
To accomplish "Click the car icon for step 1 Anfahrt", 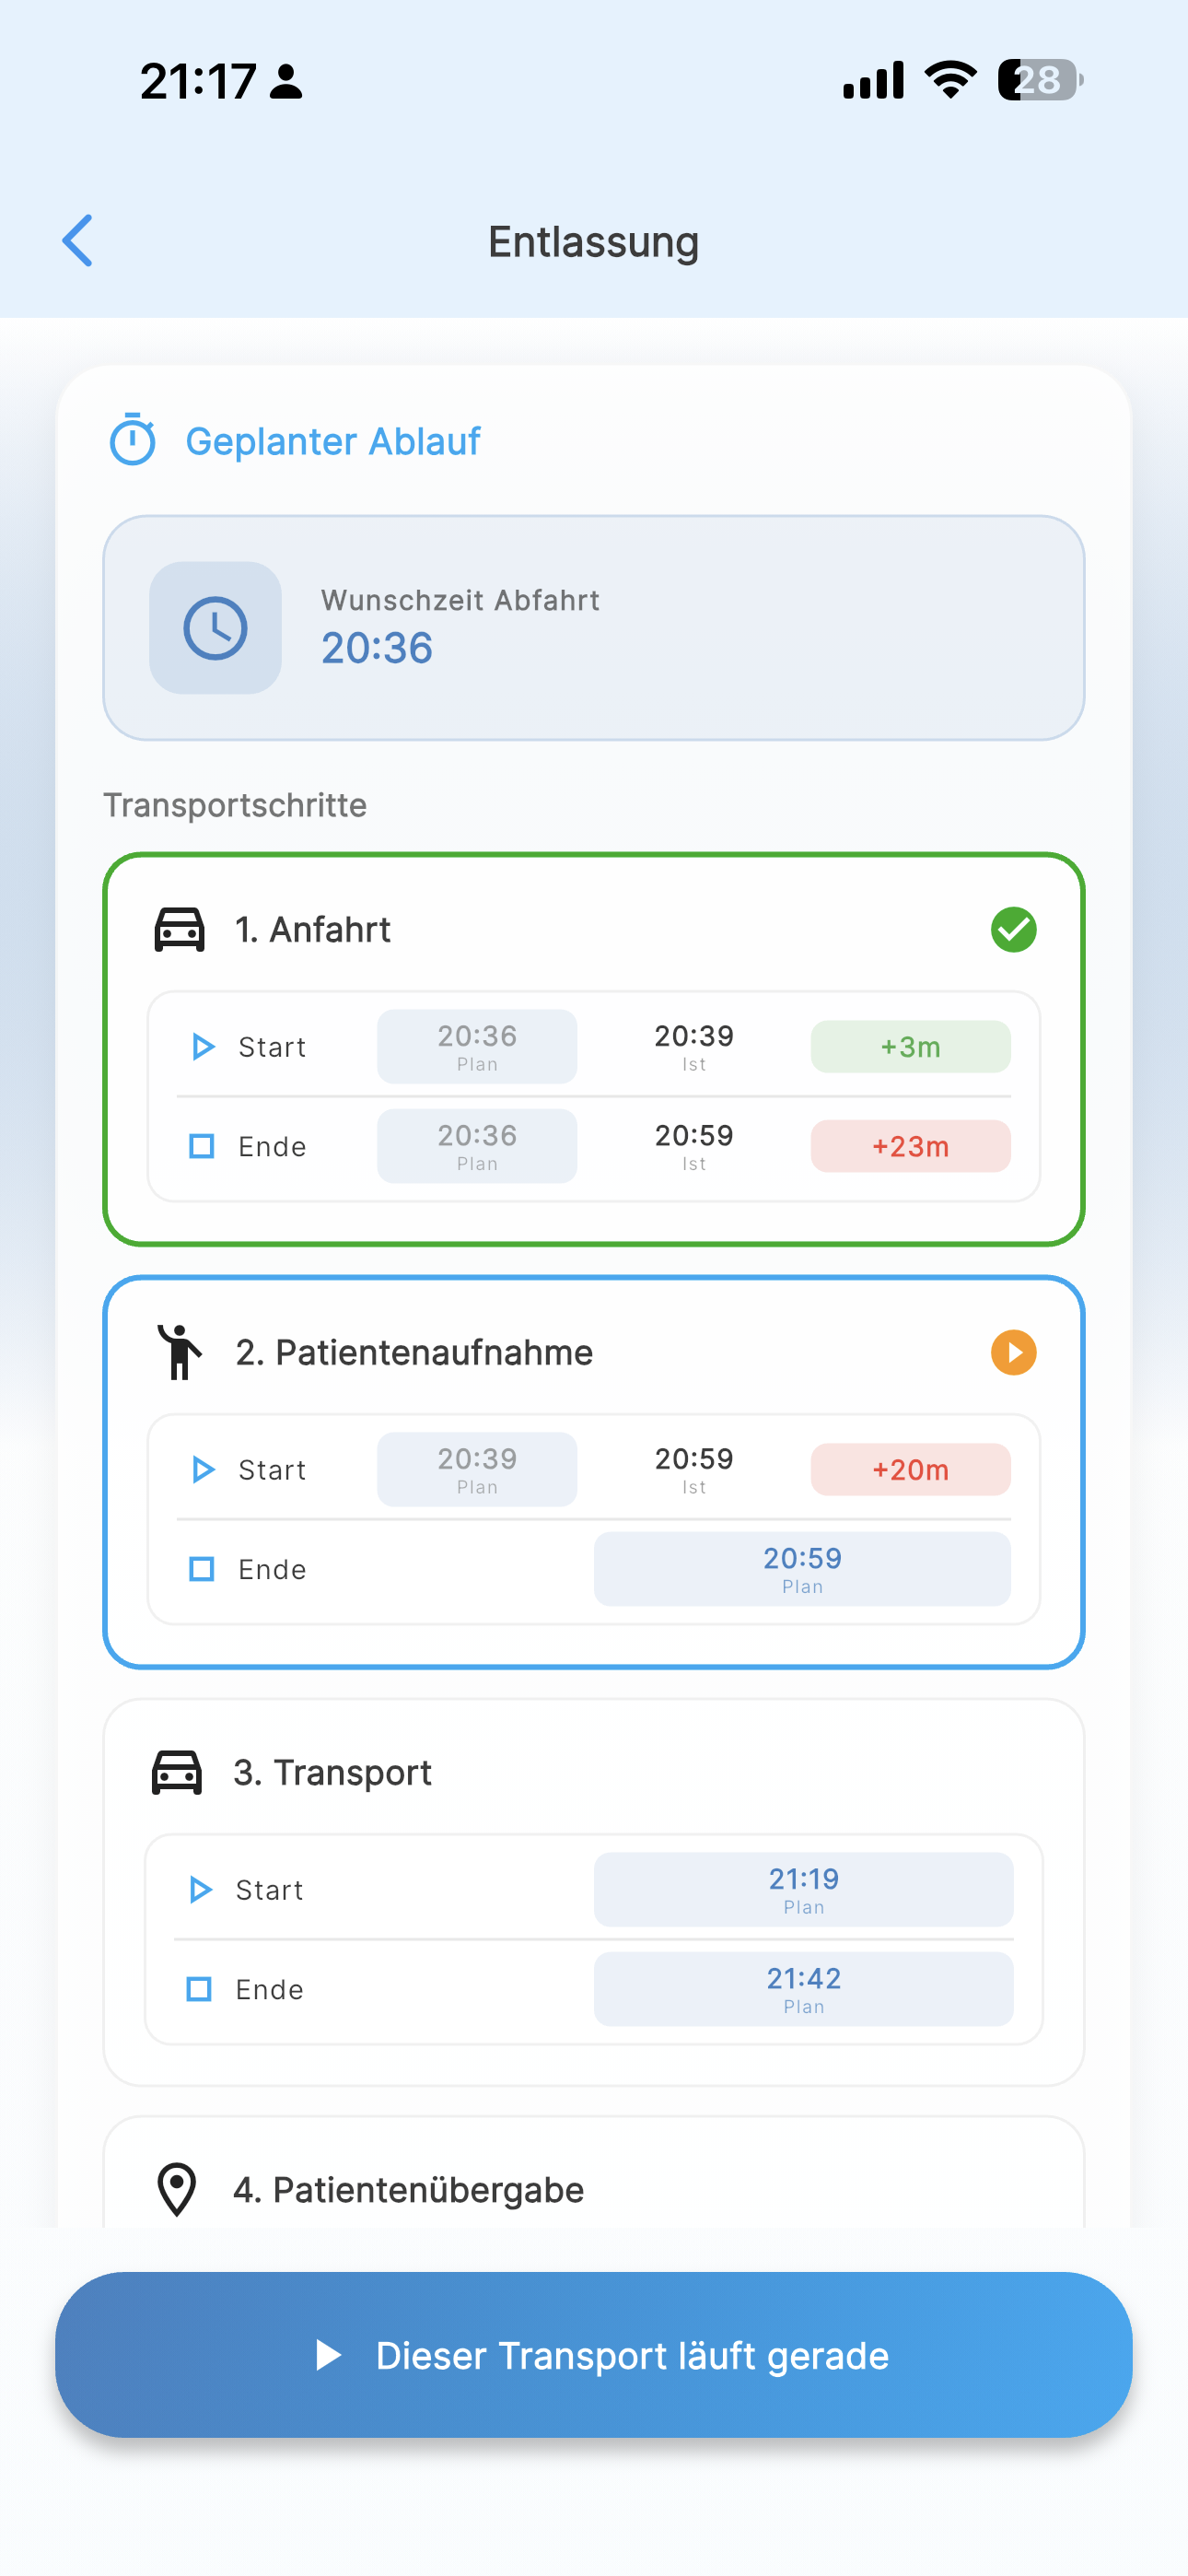I will tap(178, 928).
